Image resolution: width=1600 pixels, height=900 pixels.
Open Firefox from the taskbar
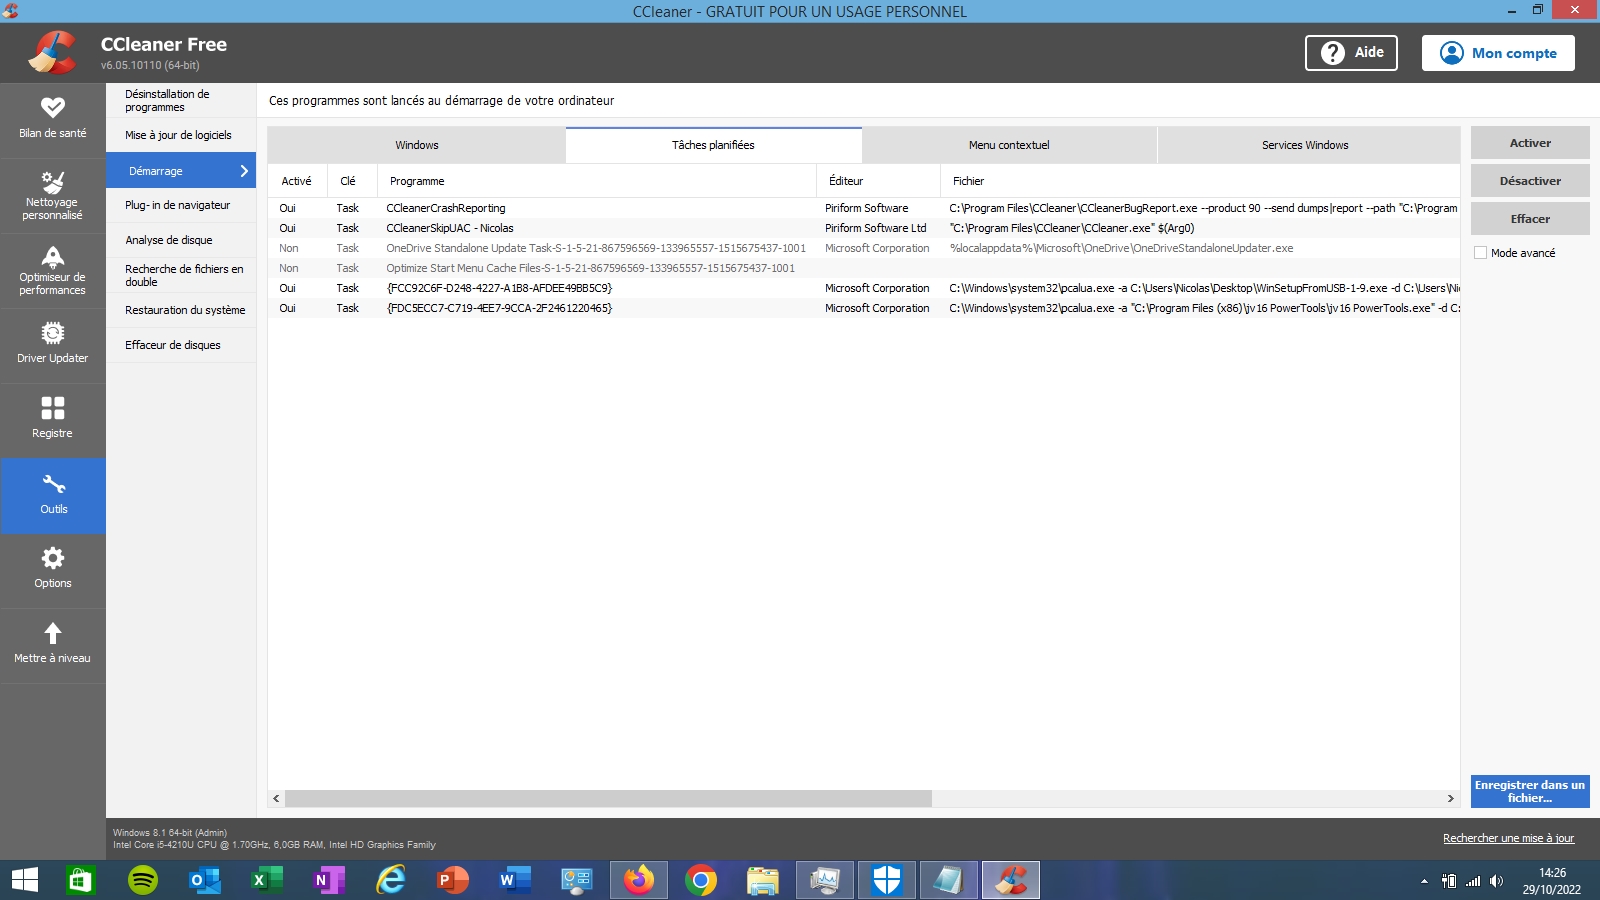(639, 880)
